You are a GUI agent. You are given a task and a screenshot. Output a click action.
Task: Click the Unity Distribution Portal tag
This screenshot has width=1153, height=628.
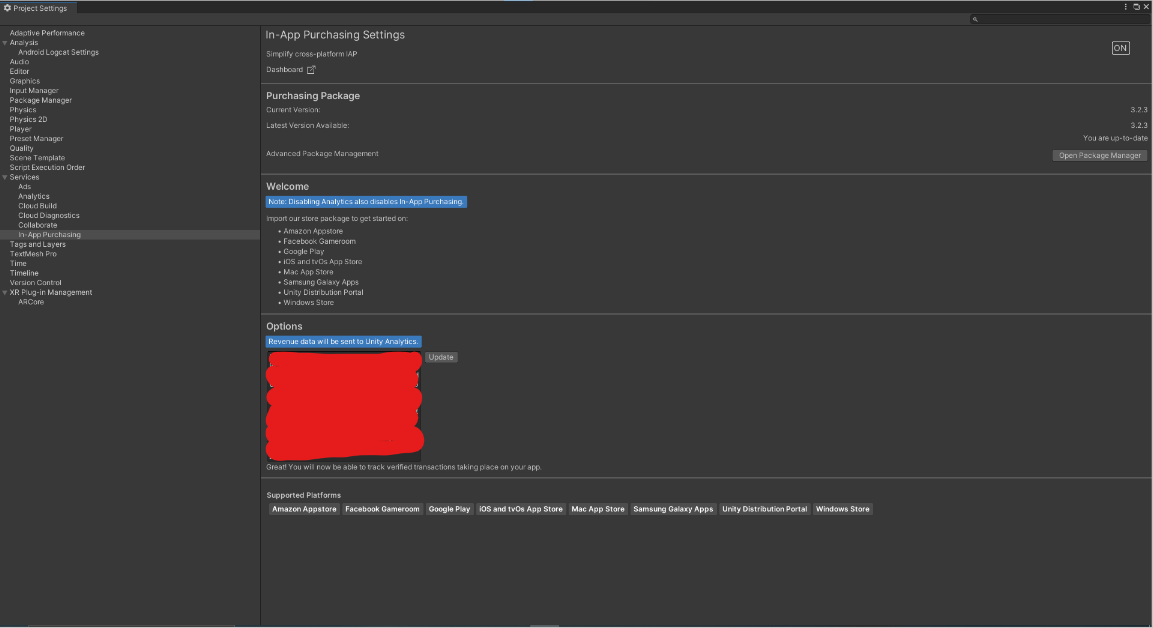point(764,509)
